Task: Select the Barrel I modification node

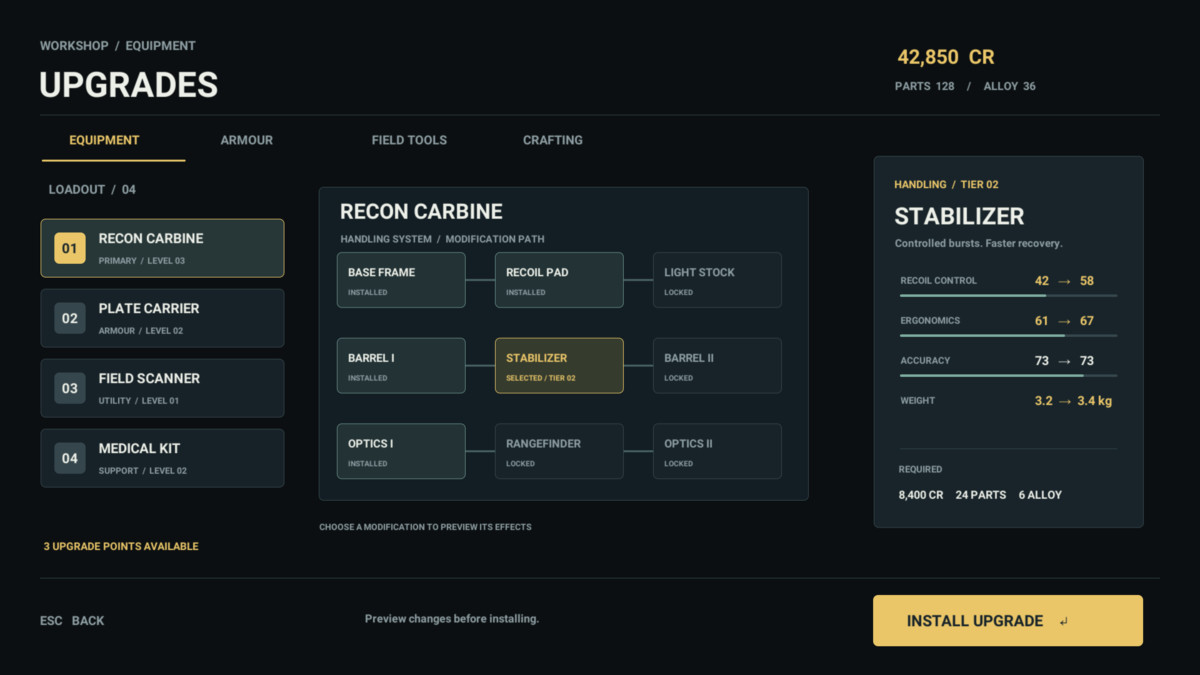Action: tap(401, 365)
